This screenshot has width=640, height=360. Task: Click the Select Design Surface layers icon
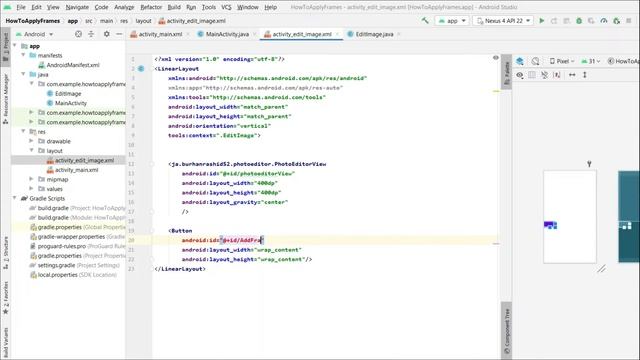(520, 61)
